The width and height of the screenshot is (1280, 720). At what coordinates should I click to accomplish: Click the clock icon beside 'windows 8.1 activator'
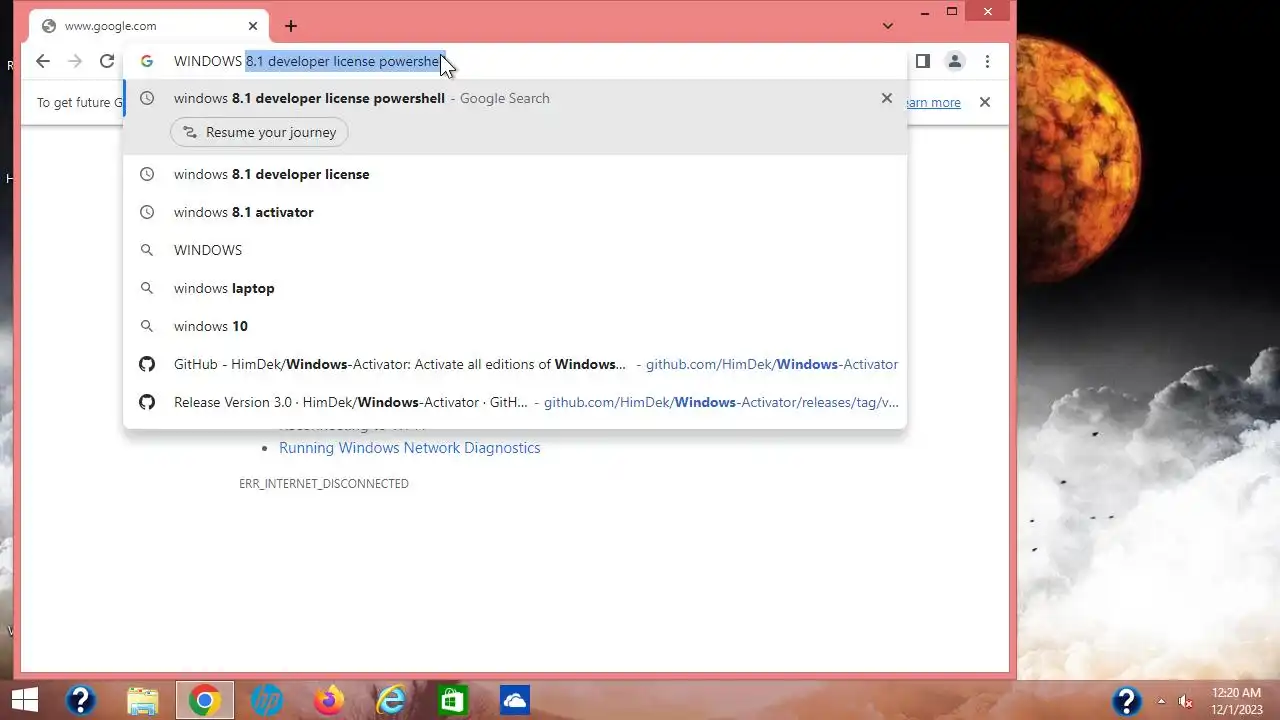point(147,212)
